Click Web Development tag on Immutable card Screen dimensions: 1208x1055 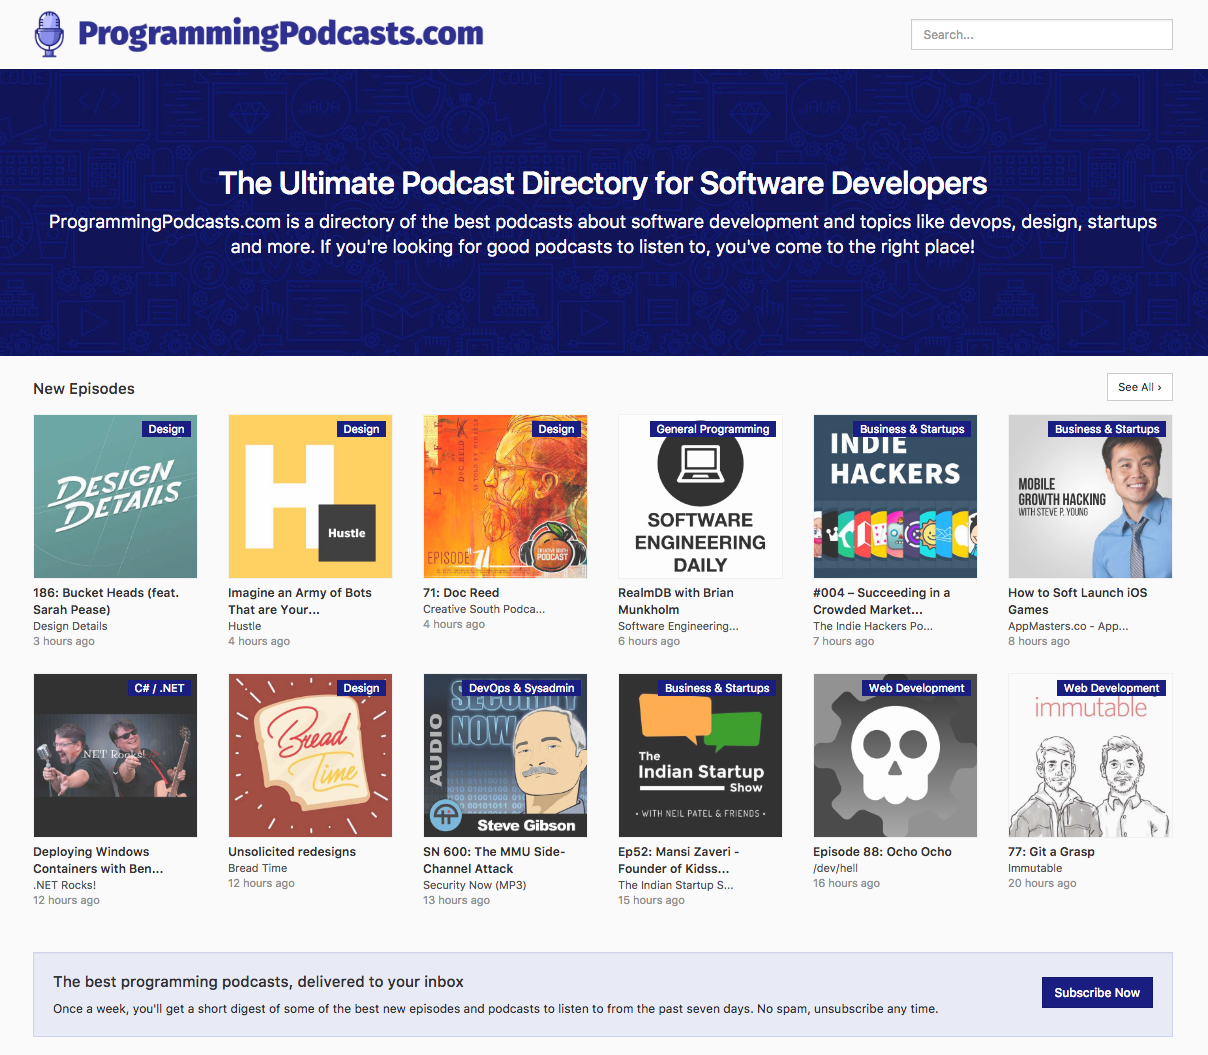[x=1112, y=688]
